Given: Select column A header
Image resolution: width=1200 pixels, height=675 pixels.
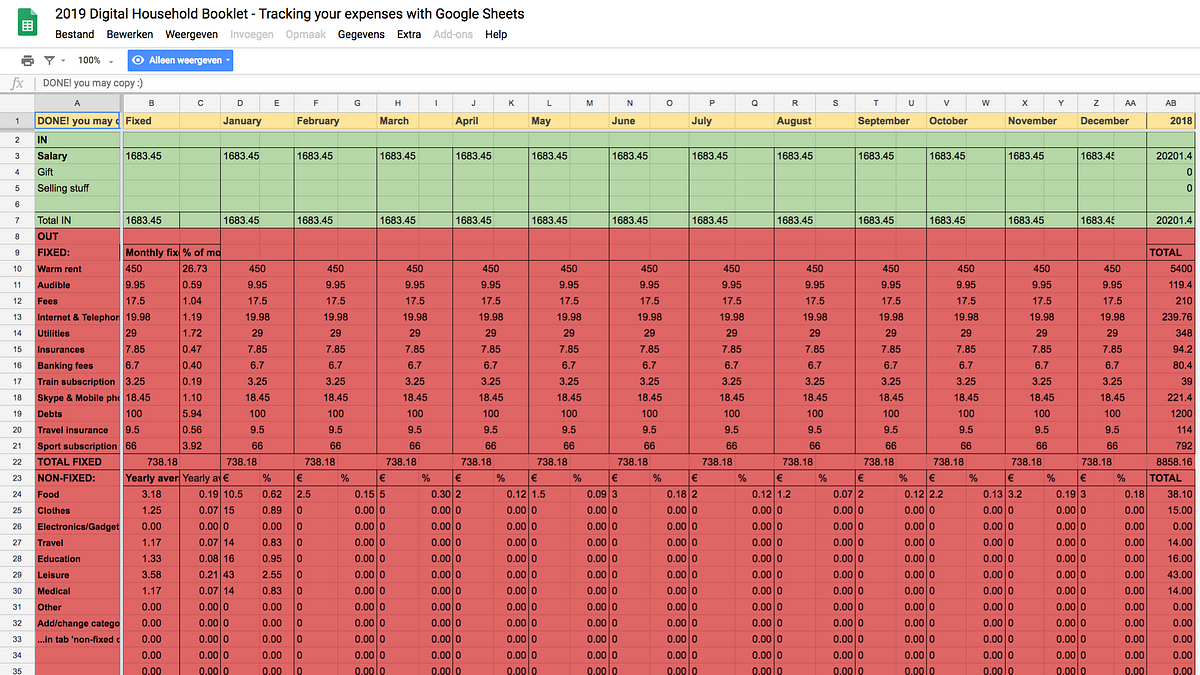Looking at the screenshot, I should tap(77, 103).
